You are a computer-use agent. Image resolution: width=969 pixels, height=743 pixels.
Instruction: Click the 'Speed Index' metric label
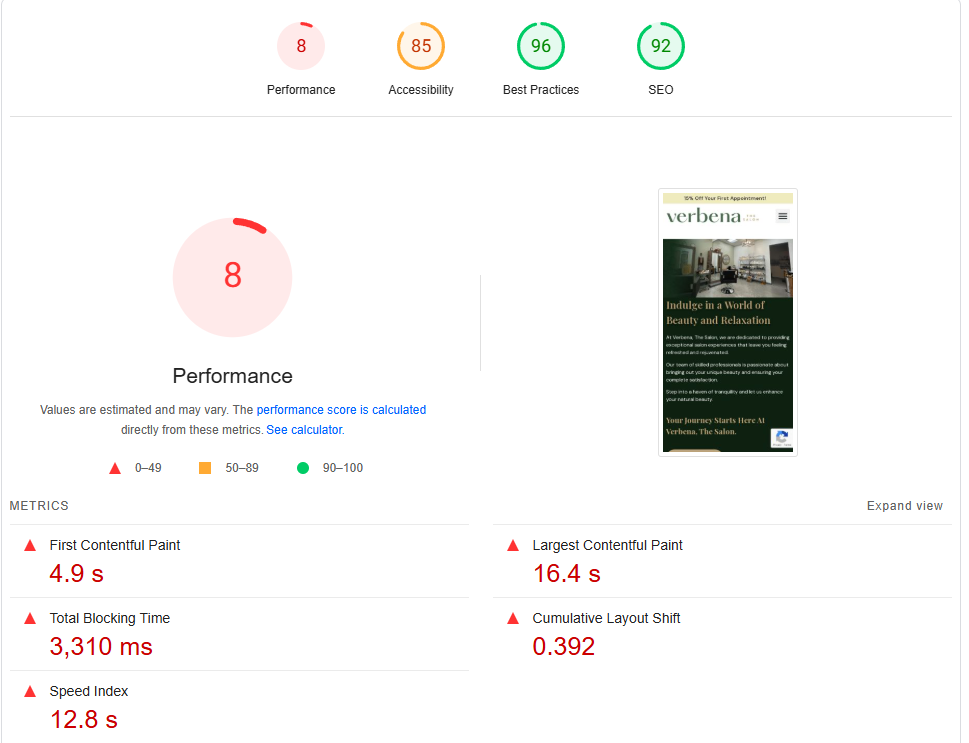89,691
